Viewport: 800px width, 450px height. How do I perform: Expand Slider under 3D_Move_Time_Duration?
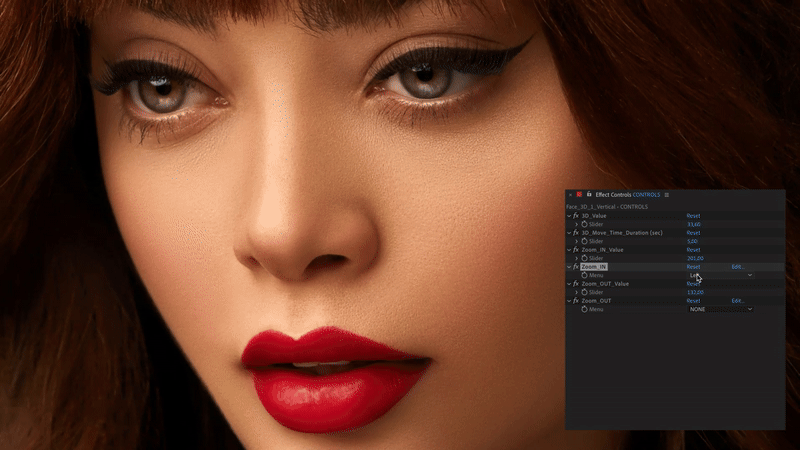577,241
